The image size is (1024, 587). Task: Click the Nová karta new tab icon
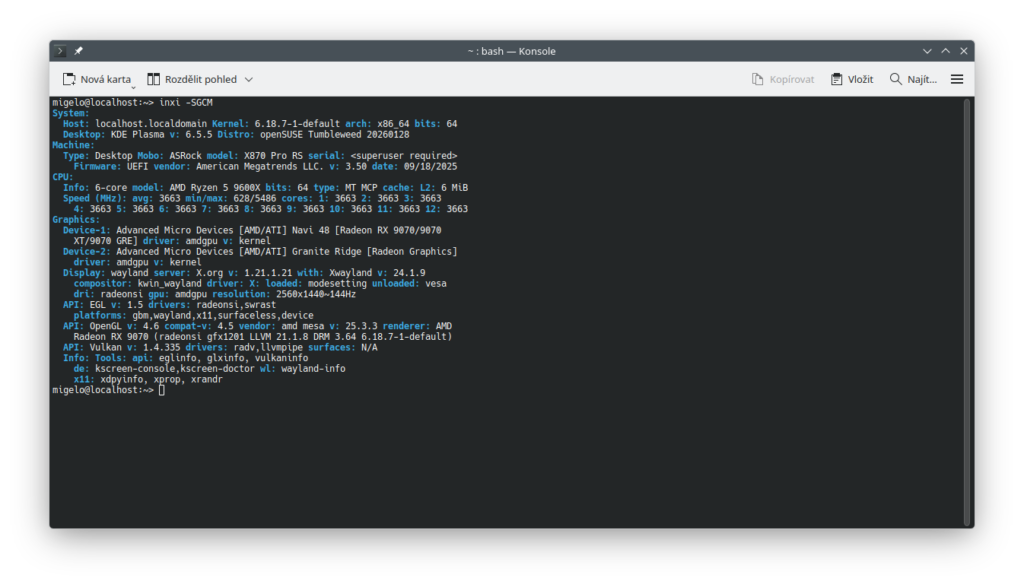(69, 79)
